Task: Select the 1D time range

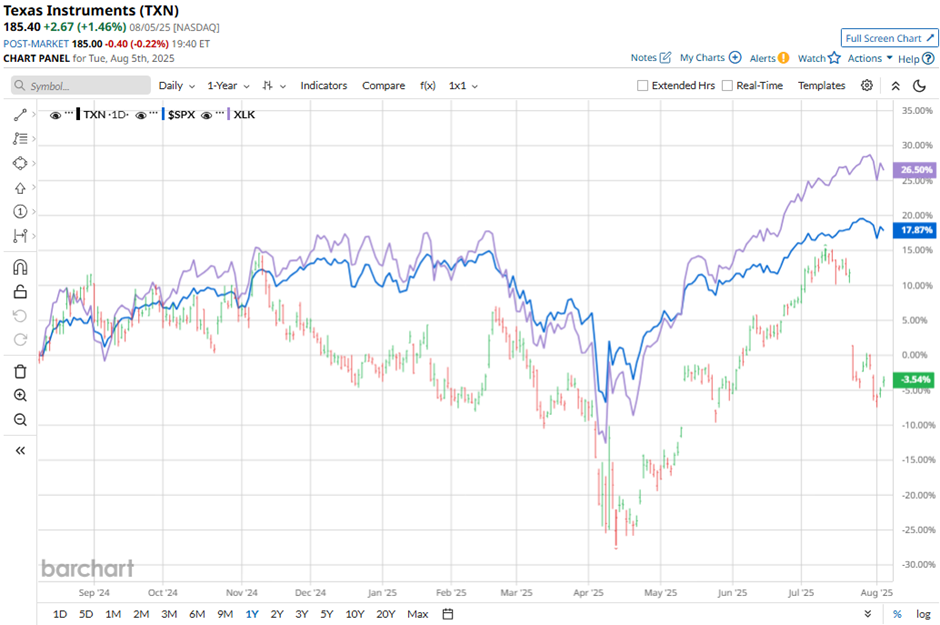Action: click(60, 614)
